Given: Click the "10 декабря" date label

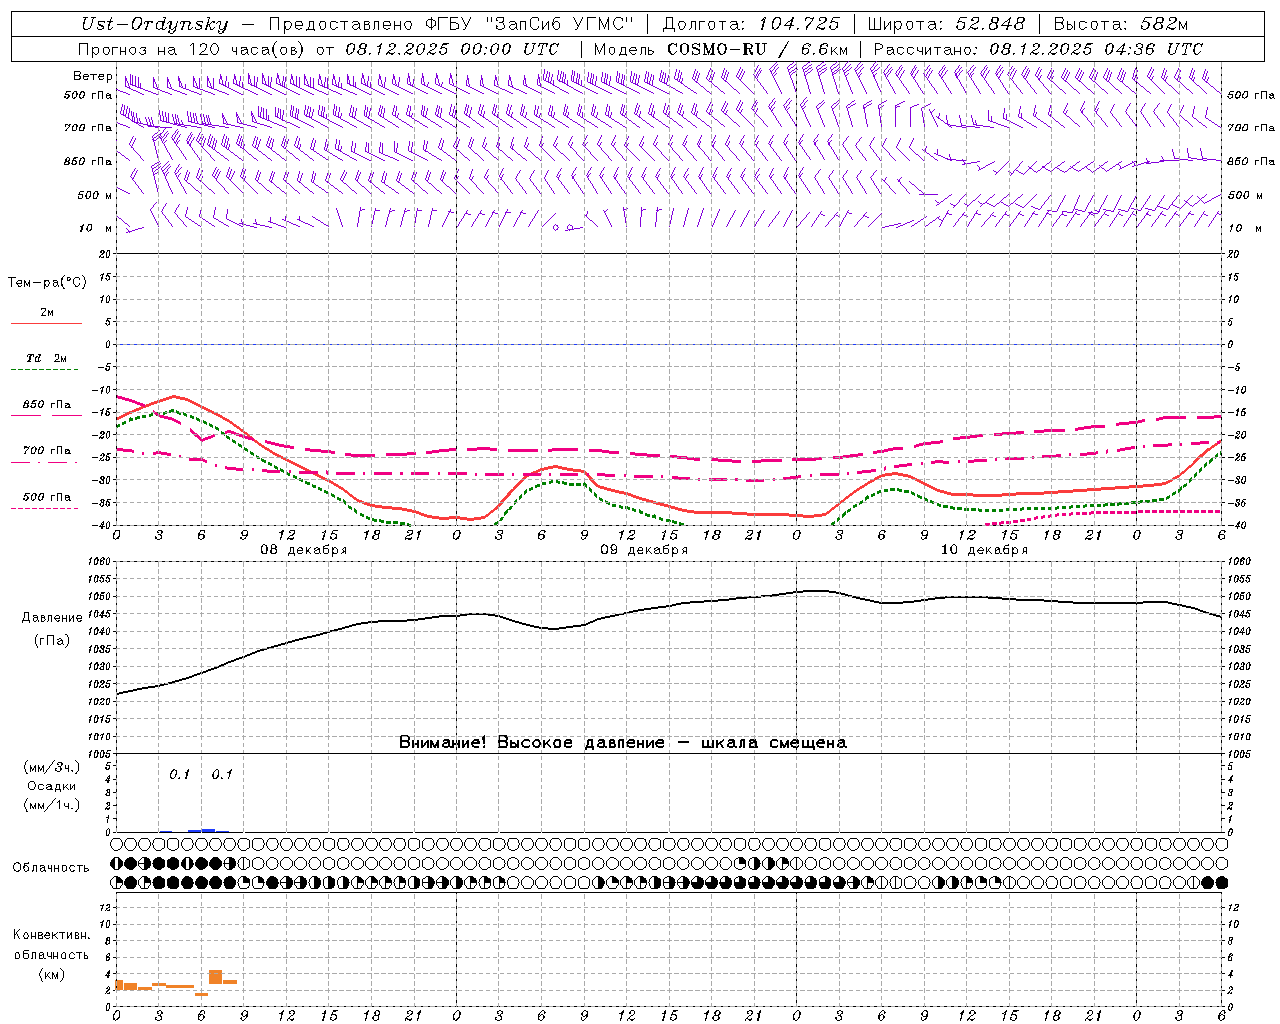Looking at the screenshot, I should pyautogui.click(x=984, y=550).
